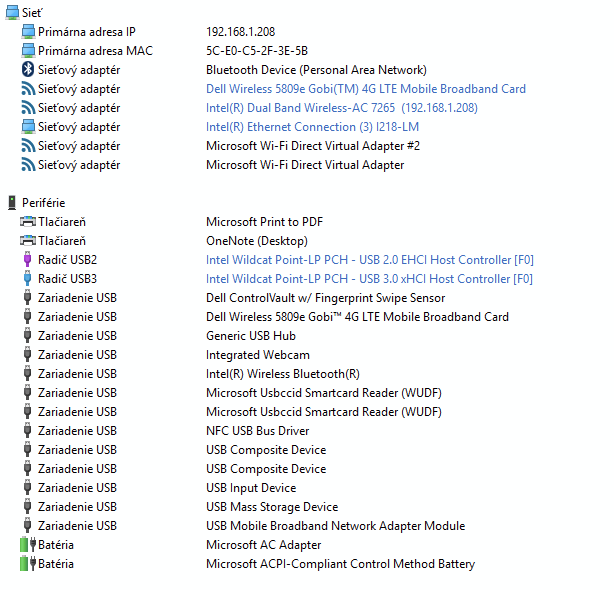Select the Periférie section heading
Image resolution: width=614 pixels, height=590 pixels.
coord(43,203)
